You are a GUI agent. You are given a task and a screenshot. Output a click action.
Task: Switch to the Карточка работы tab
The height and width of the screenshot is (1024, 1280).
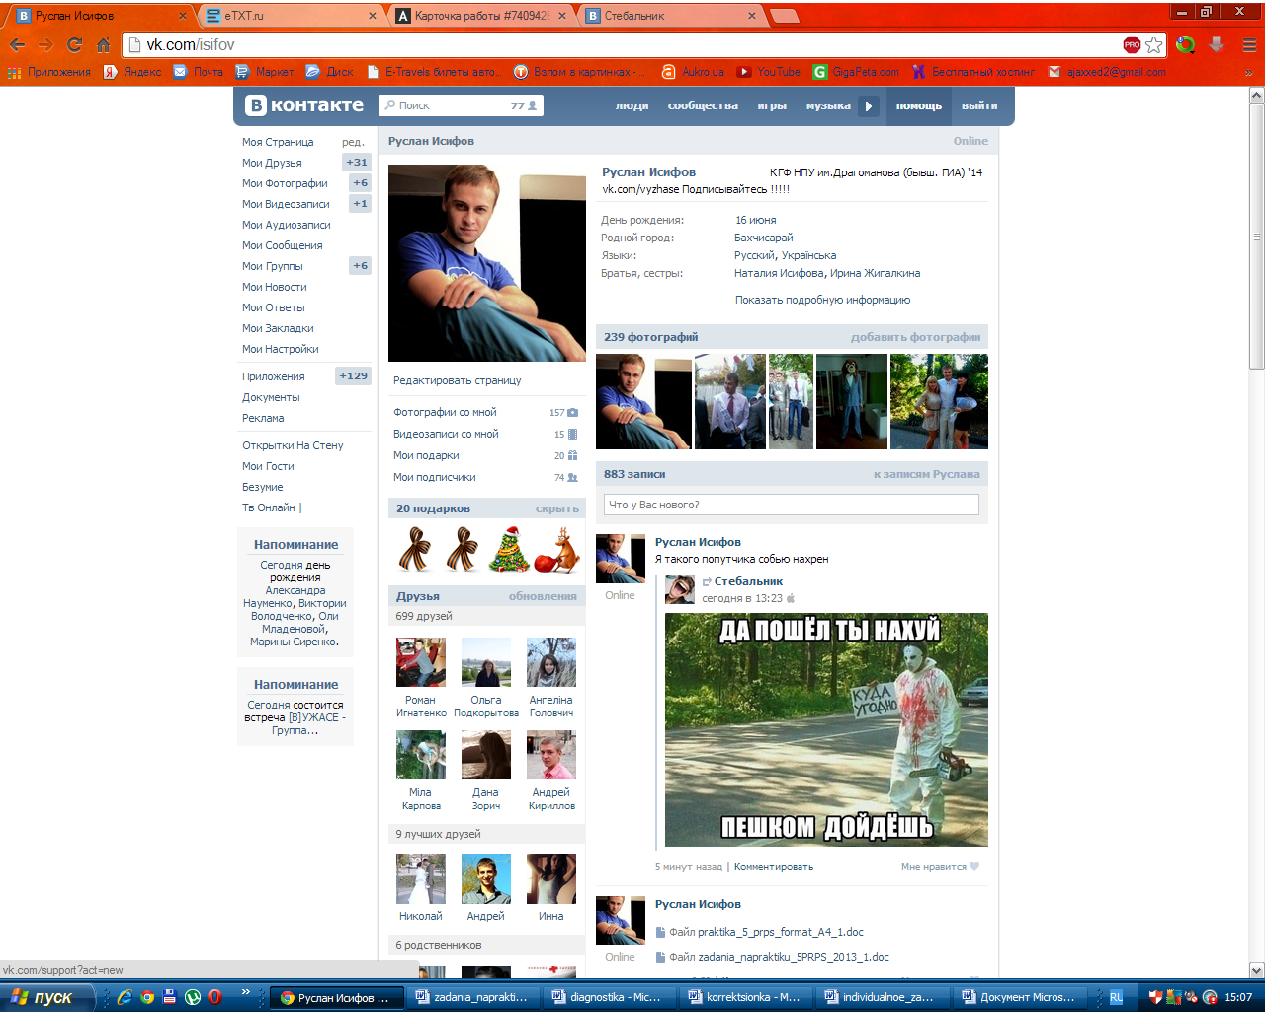pos(481,16)
